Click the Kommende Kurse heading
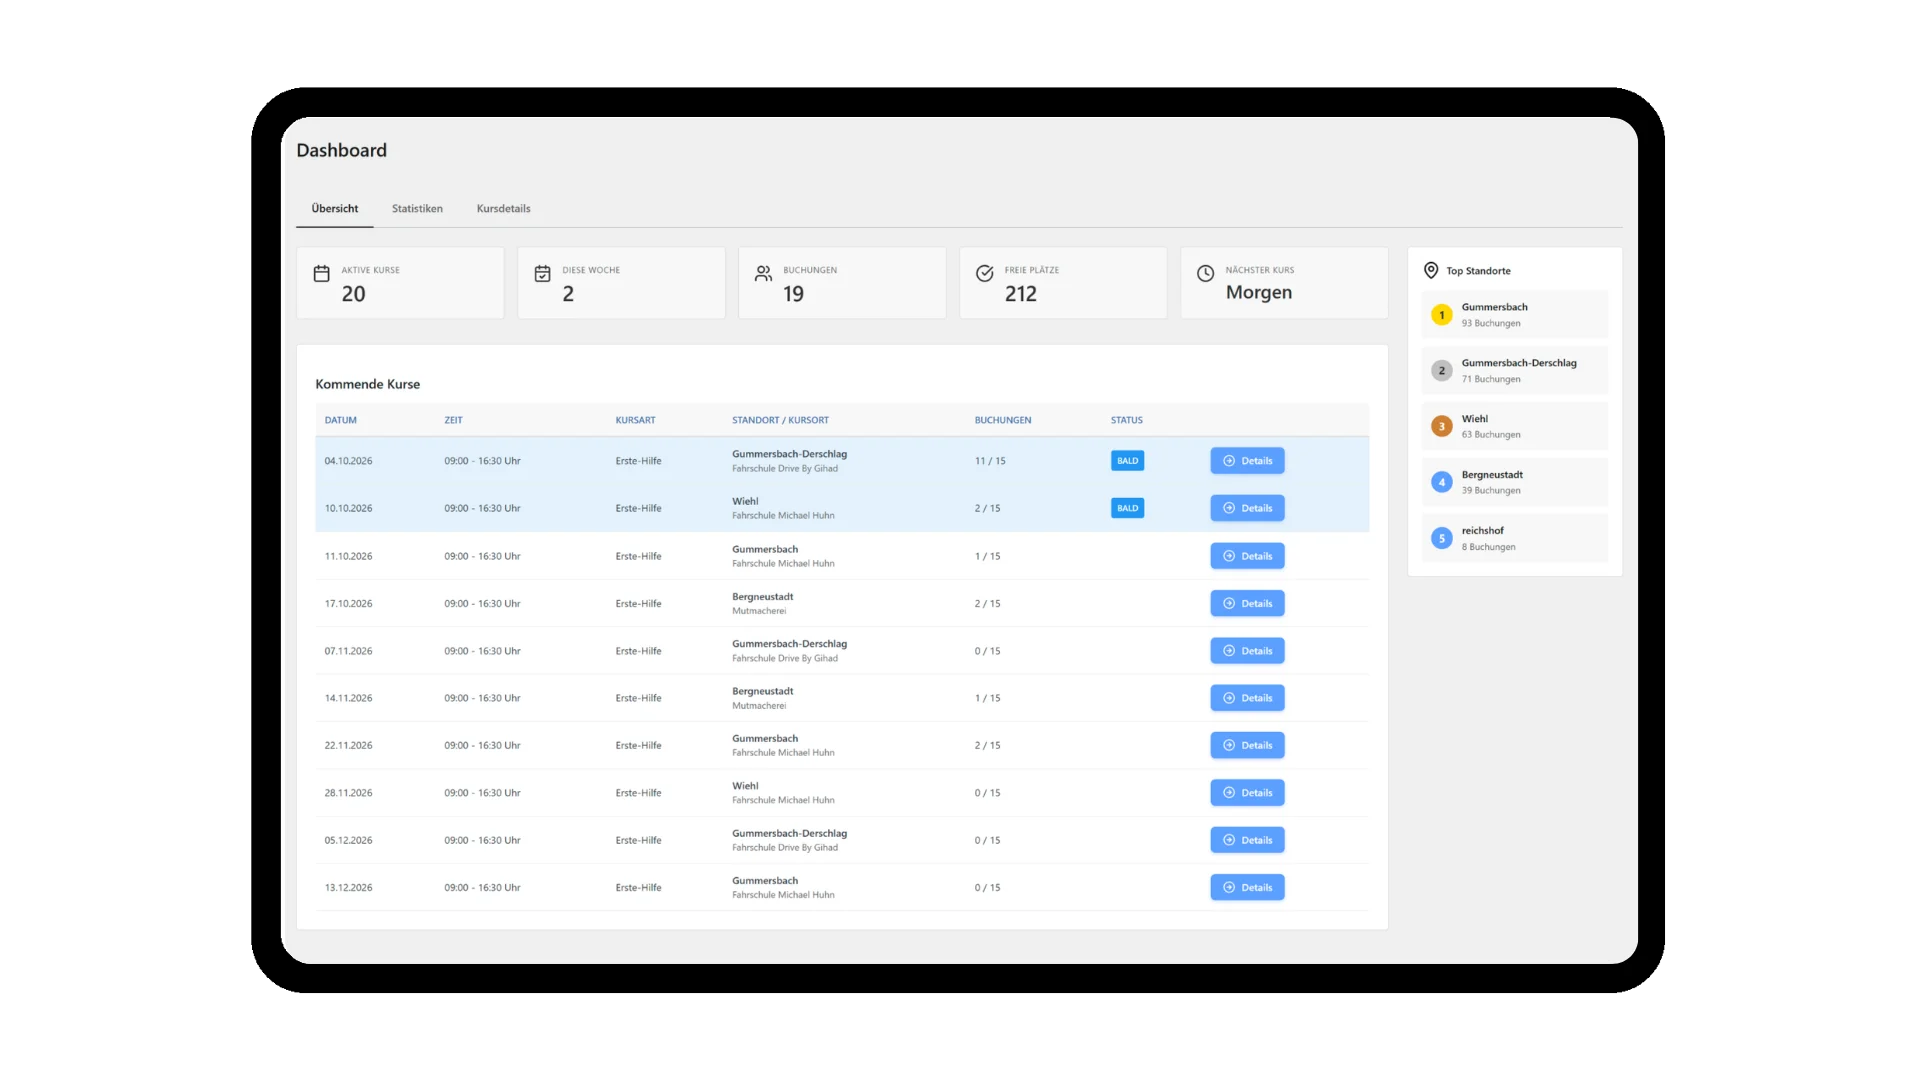1920x1080 pixels. coord(367,384)
